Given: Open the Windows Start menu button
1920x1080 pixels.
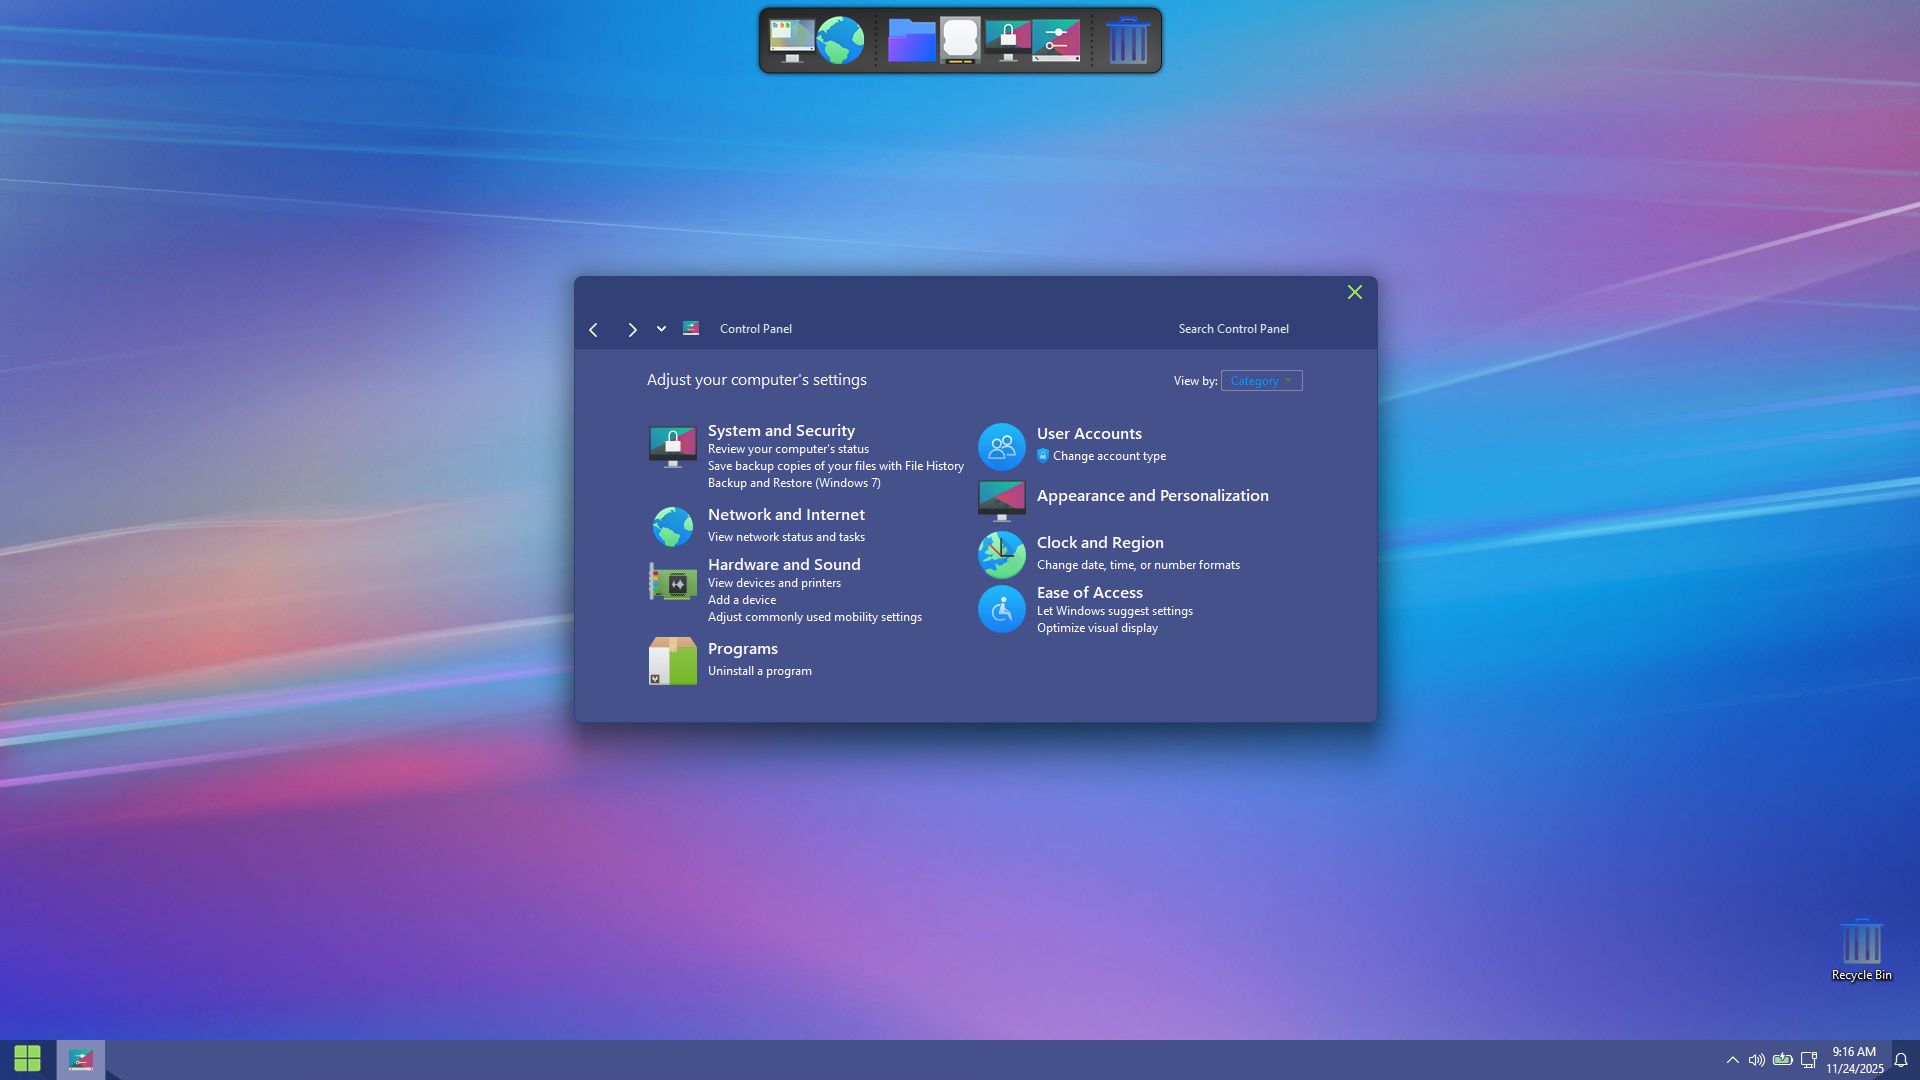Looking at the screenshot, I should coord(27,1058).
